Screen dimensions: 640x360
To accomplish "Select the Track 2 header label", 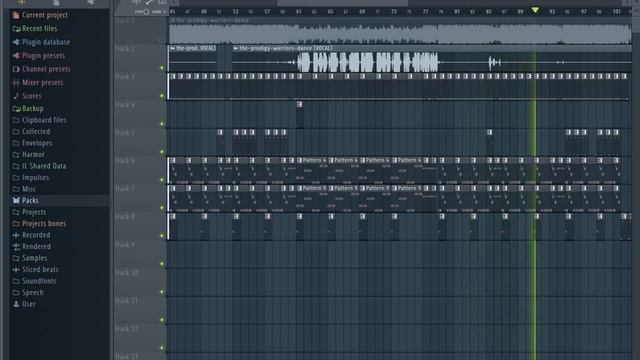I will pos(124,49).
